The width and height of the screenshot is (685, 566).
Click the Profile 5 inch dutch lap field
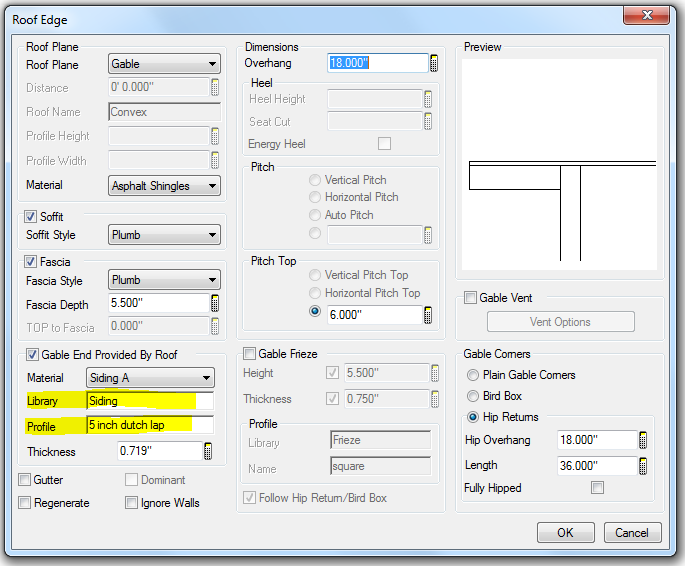point(150,425)
